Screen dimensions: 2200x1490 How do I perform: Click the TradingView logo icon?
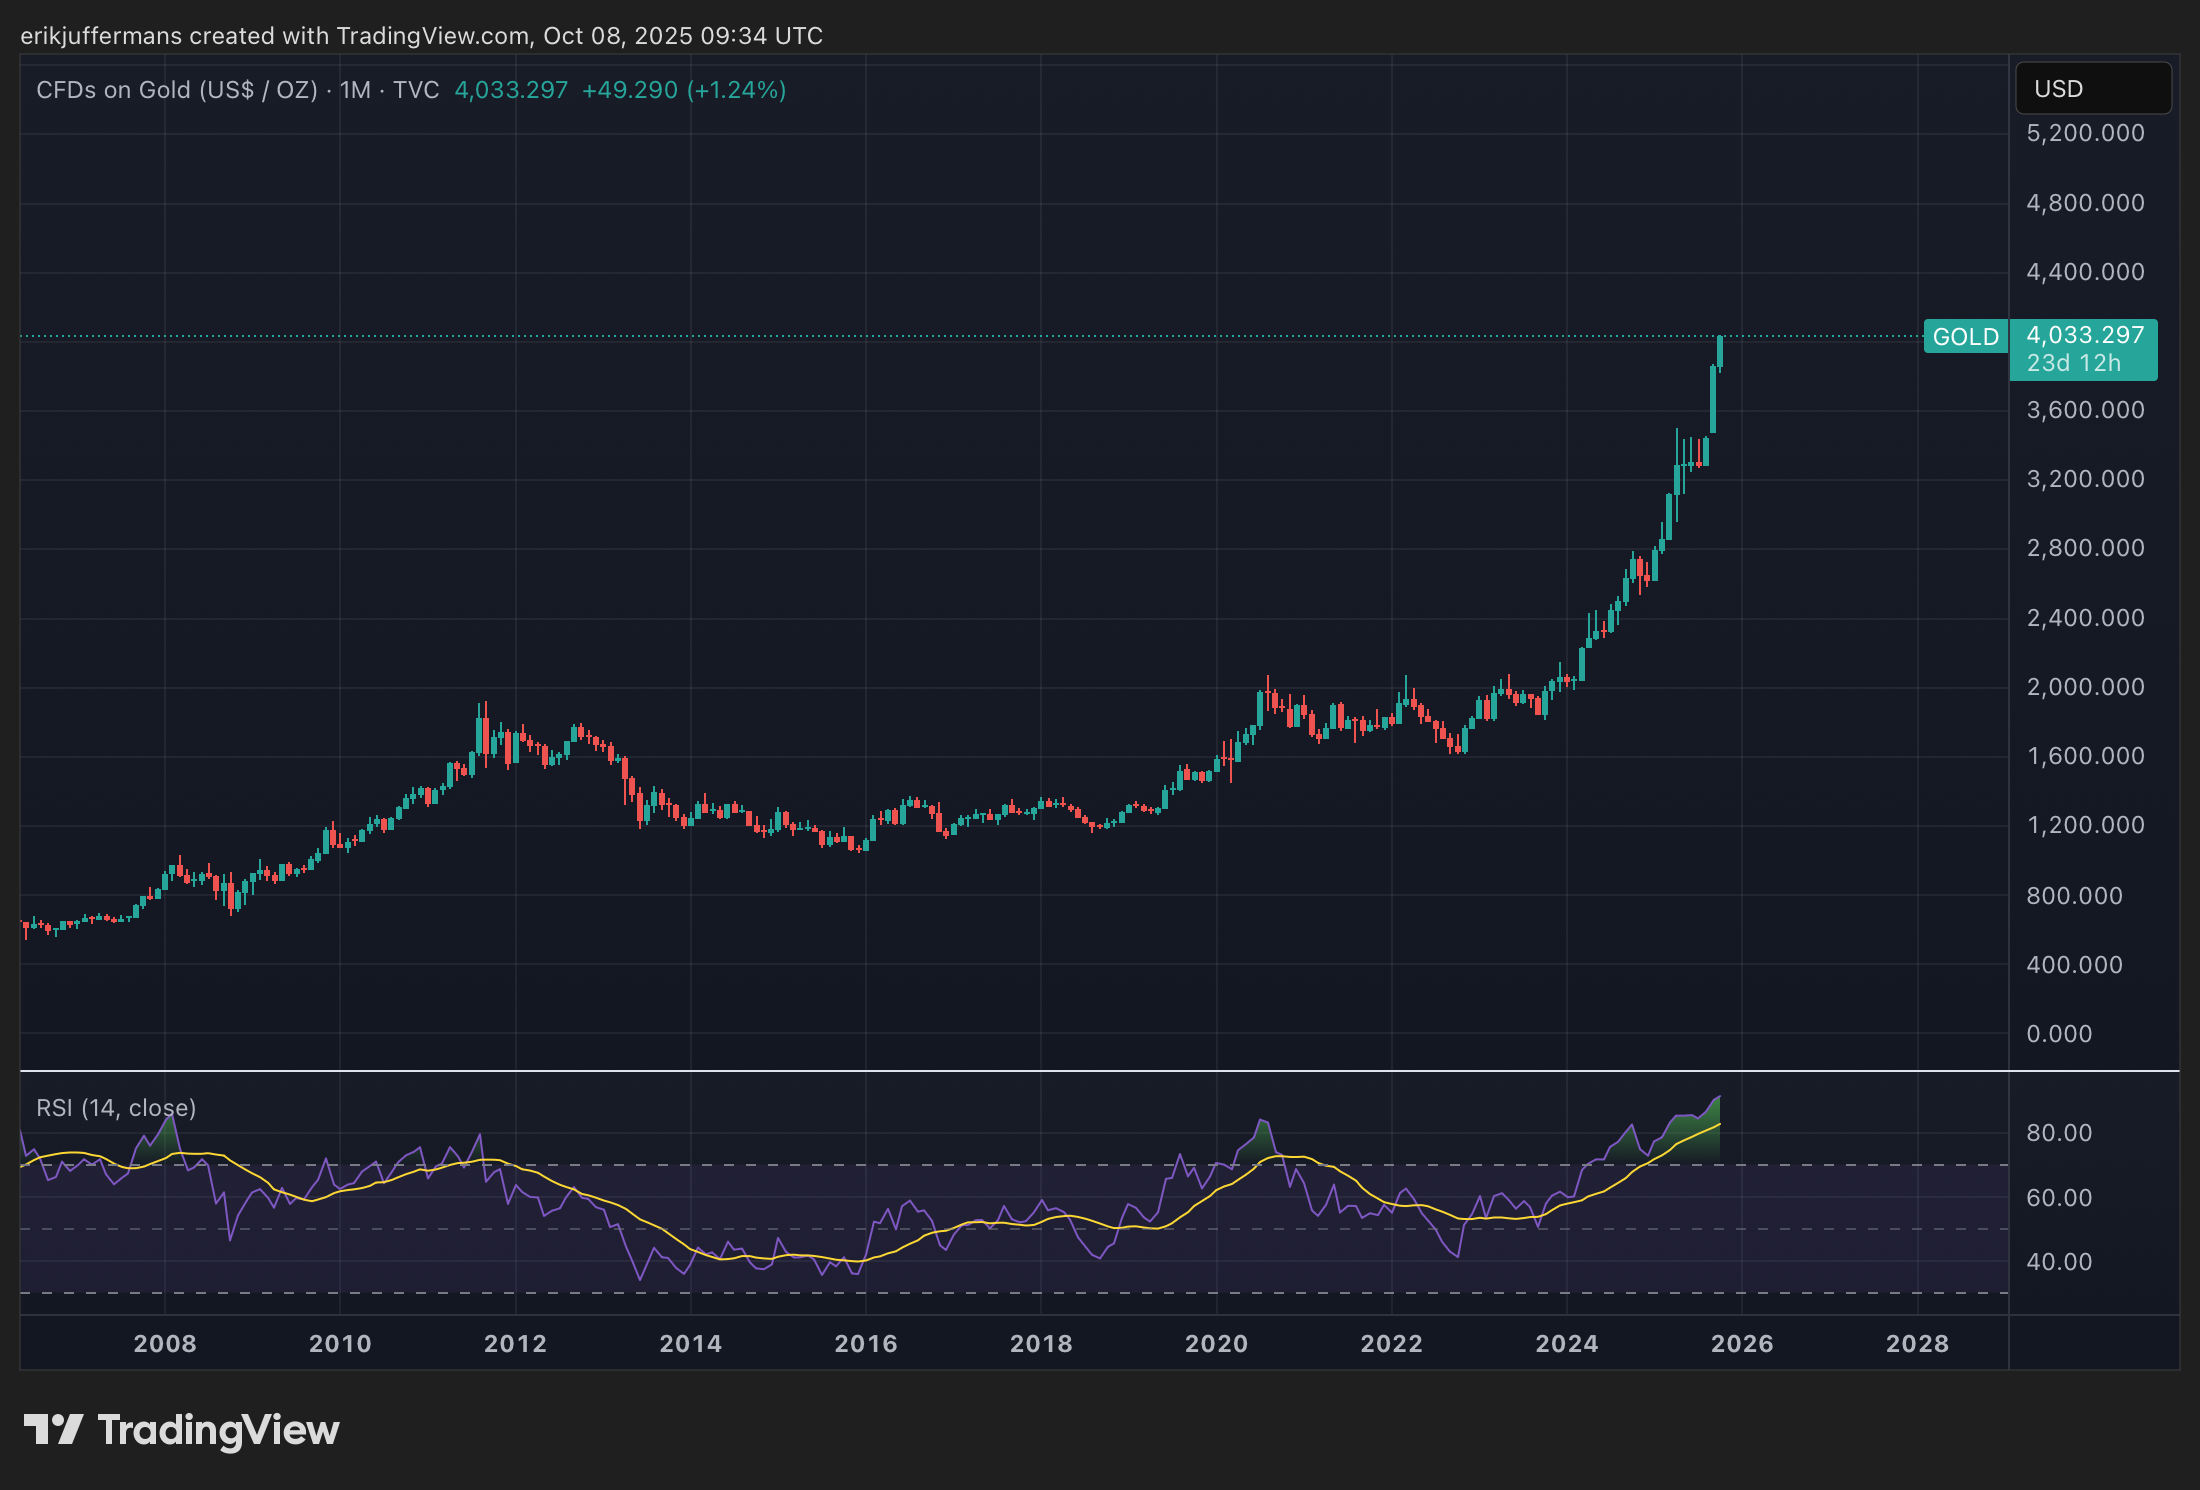pyautogui.click(x=52, y=1429)
